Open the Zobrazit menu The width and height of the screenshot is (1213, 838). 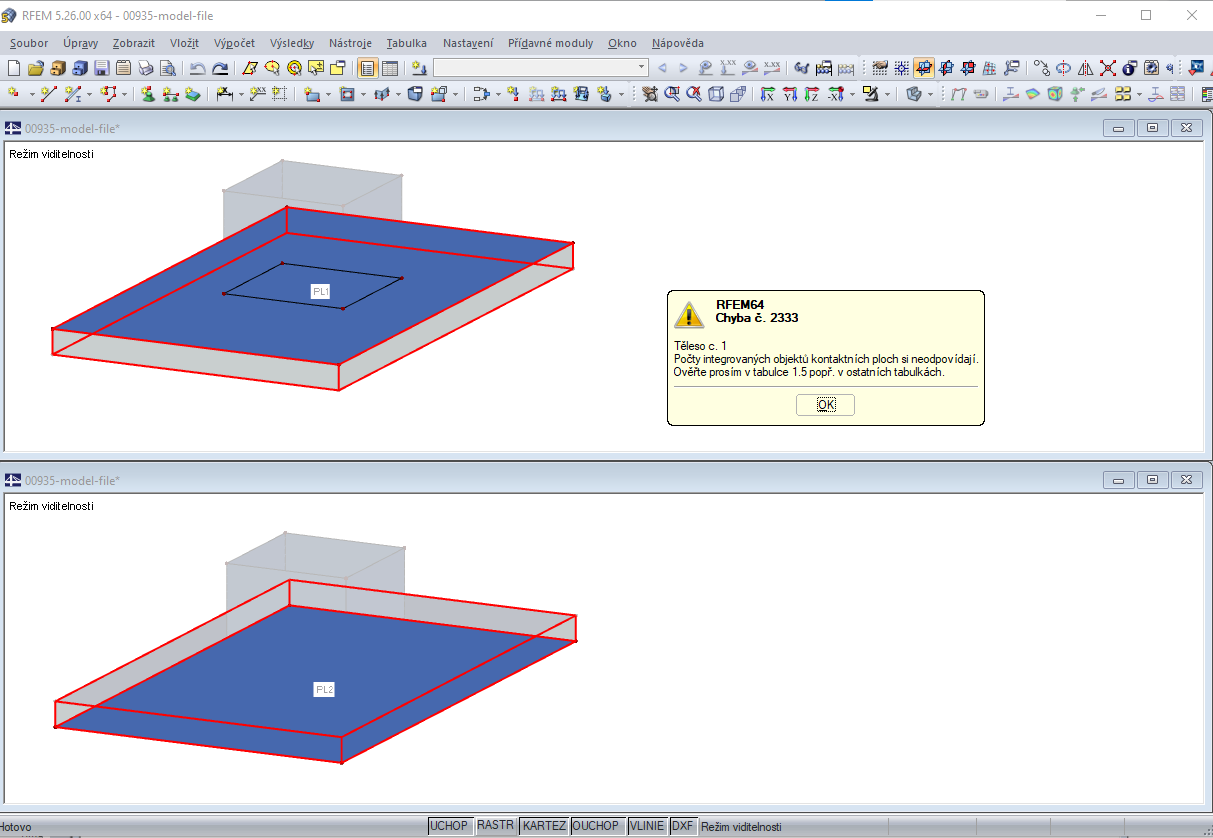(134, 43)
